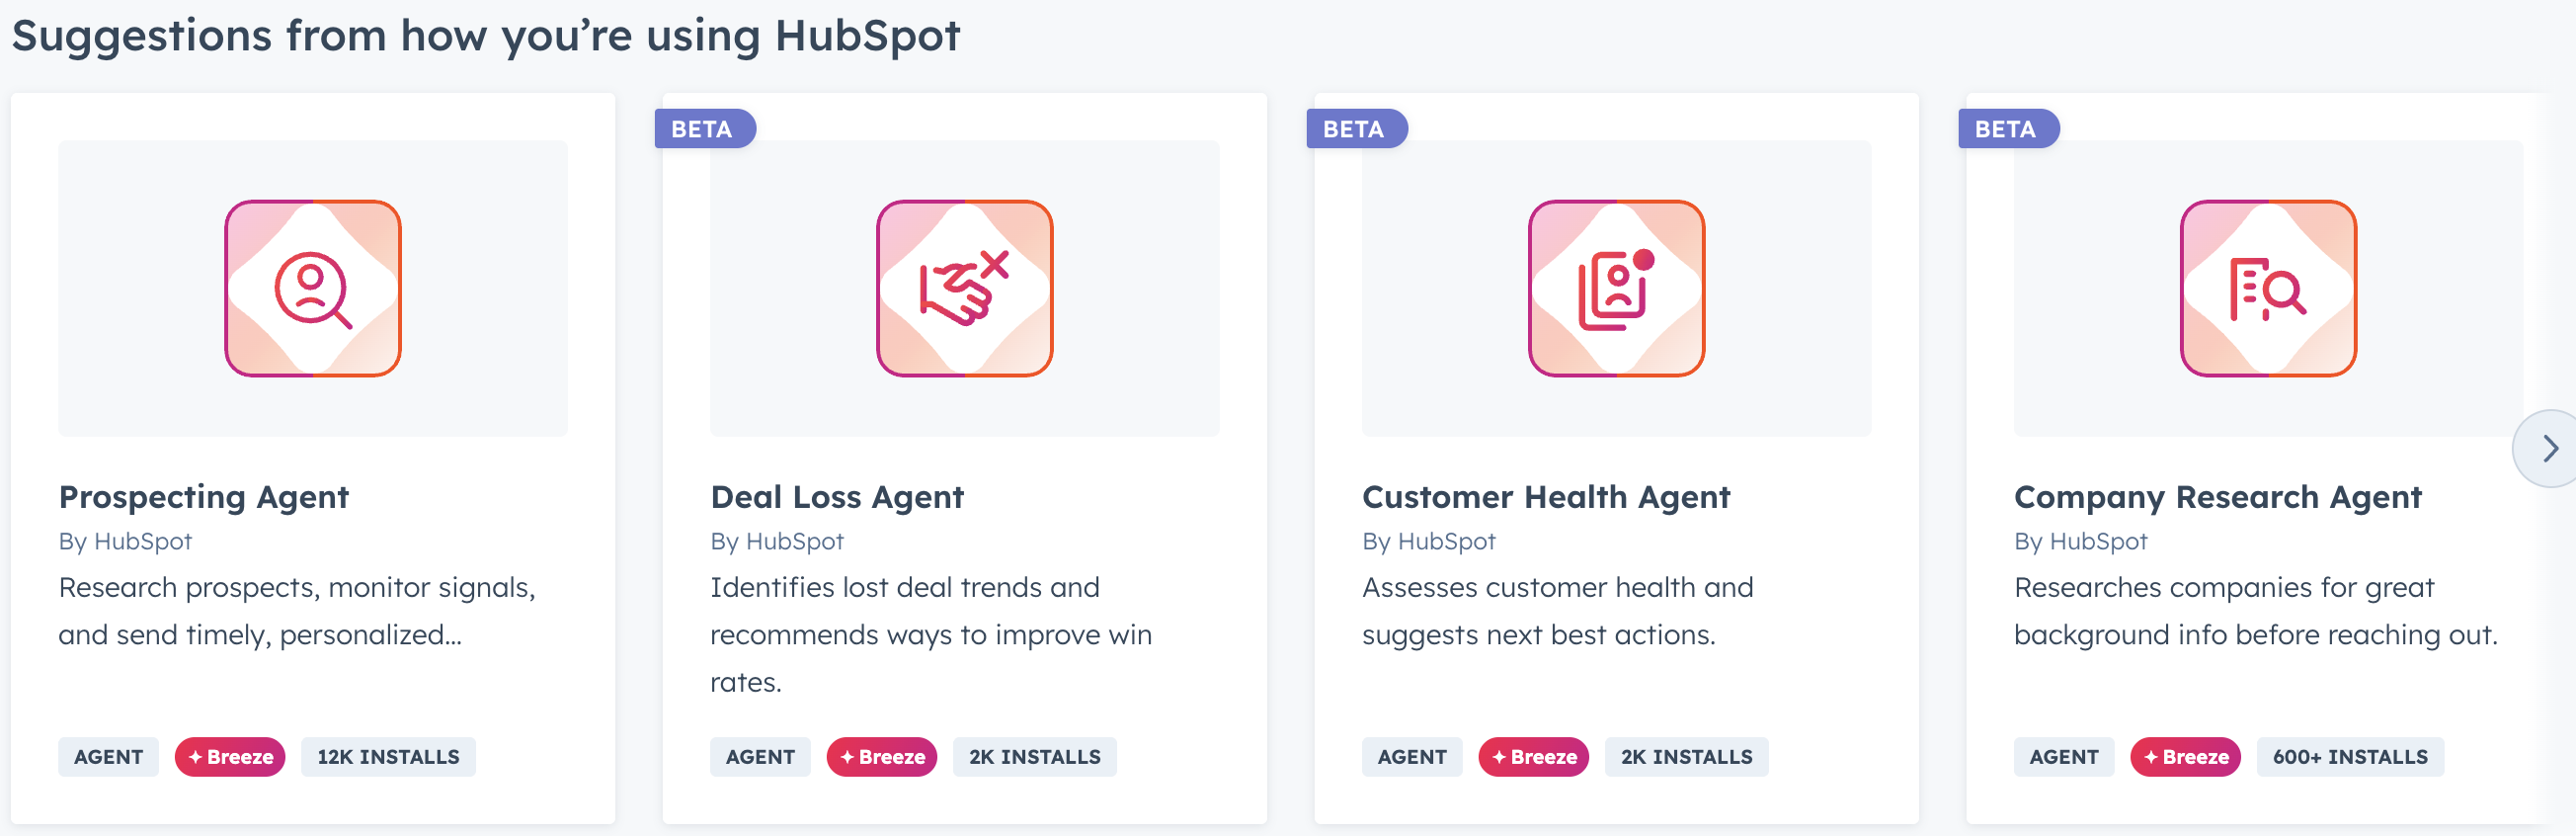Click the 12K INSTALLS tag
This screenshot has width=2576, height=836.
pyautogui.click(x=388, y=757)
